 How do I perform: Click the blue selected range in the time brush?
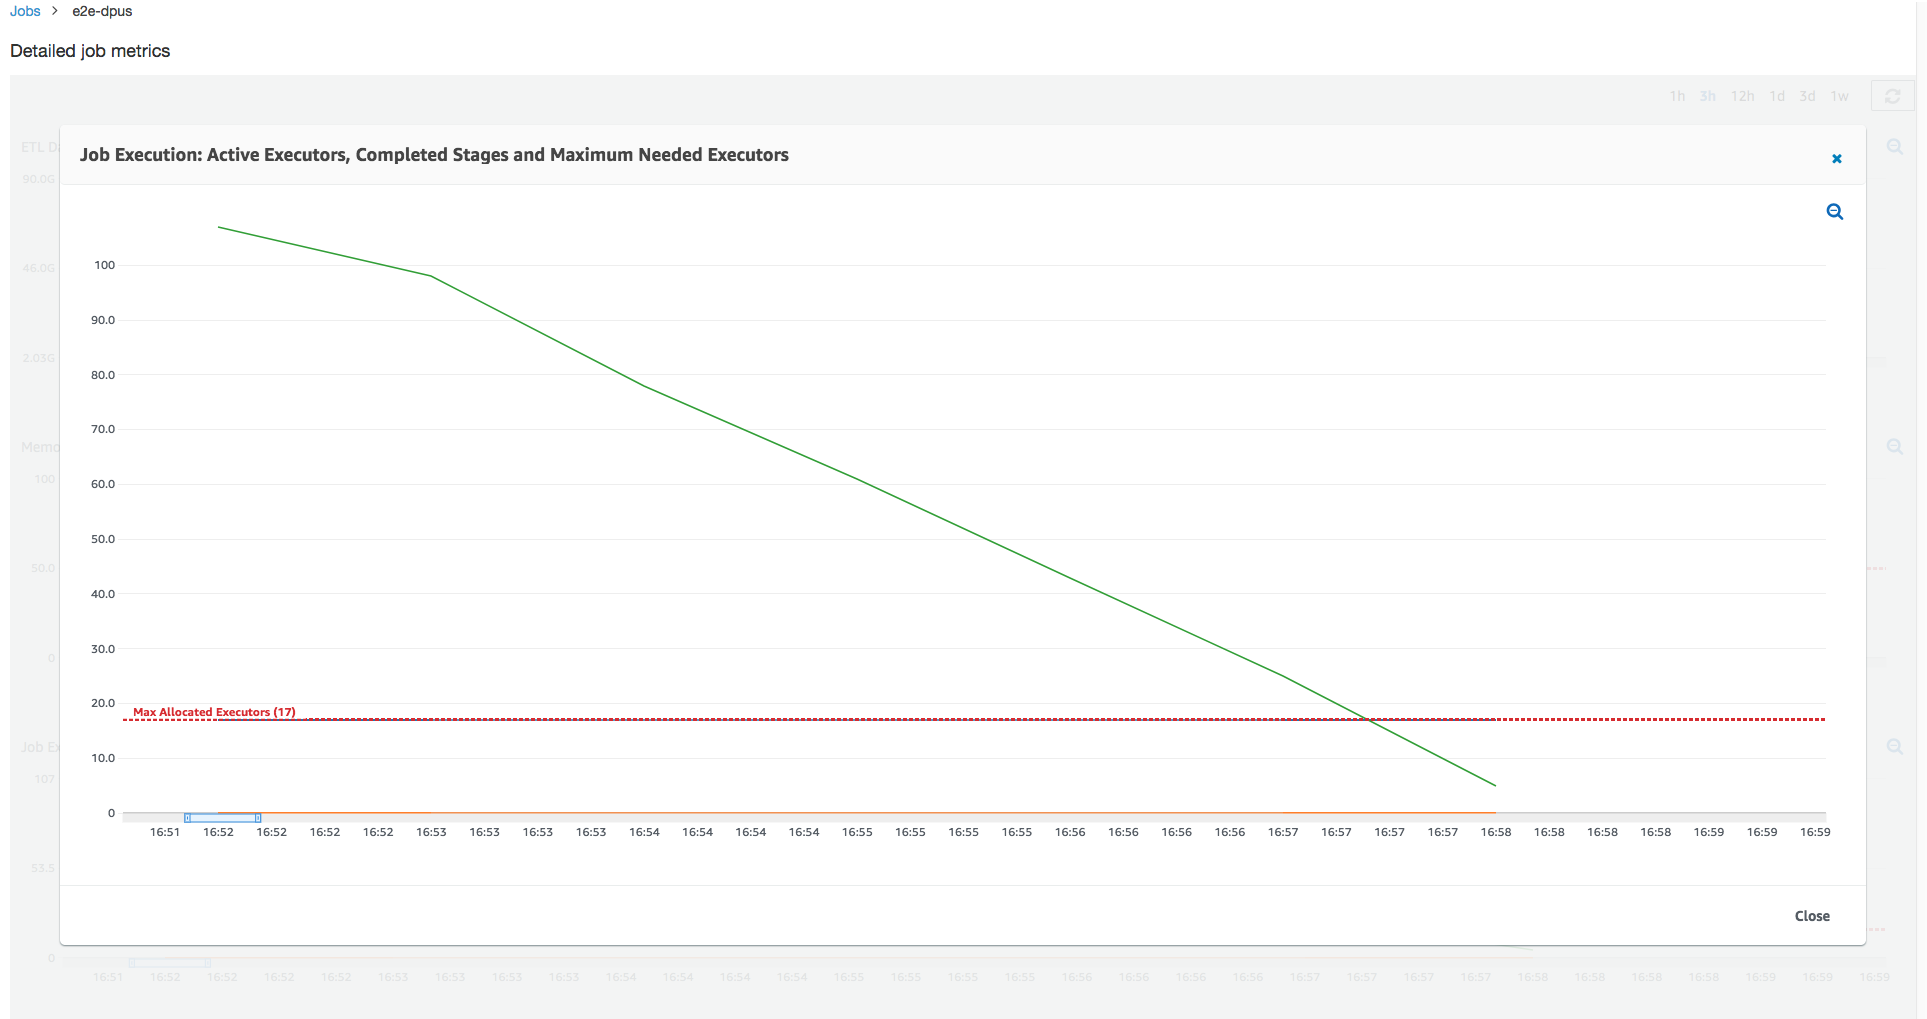pyautogui.click(x=222, y=818)
